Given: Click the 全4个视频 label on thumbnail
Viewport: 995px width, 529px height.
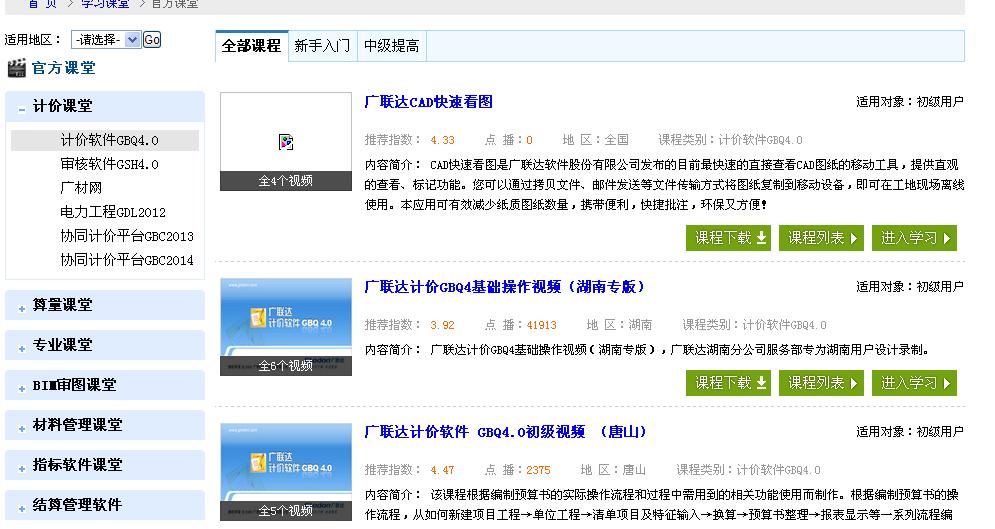Looking at the screenshot, I should click(286, 181).
